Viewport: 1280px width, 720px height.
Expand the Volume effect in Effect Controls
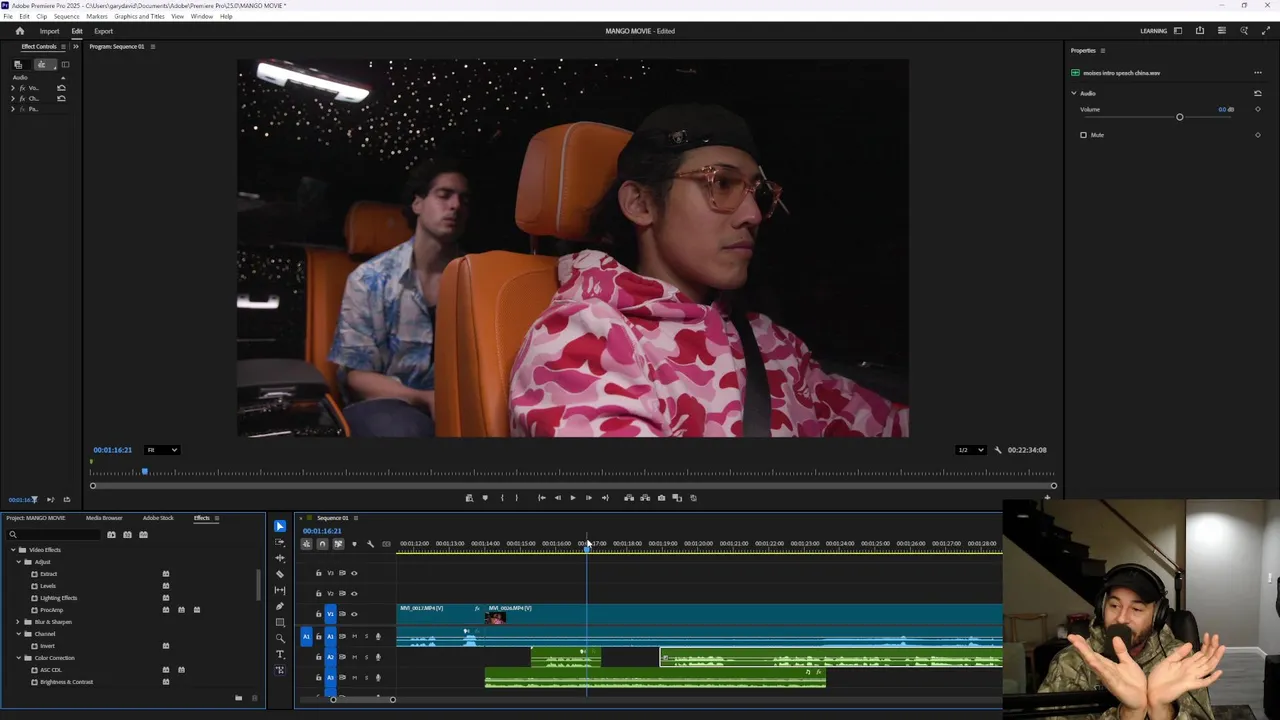coord(13,88)
